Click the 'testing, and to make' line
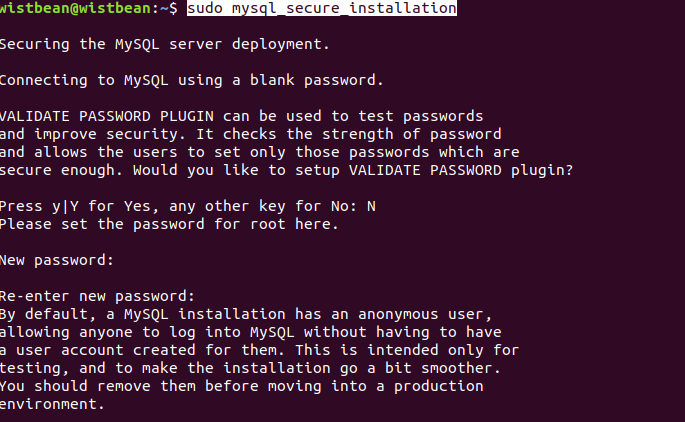The width and height of the screenshot is (685, 422). (250, 368)
